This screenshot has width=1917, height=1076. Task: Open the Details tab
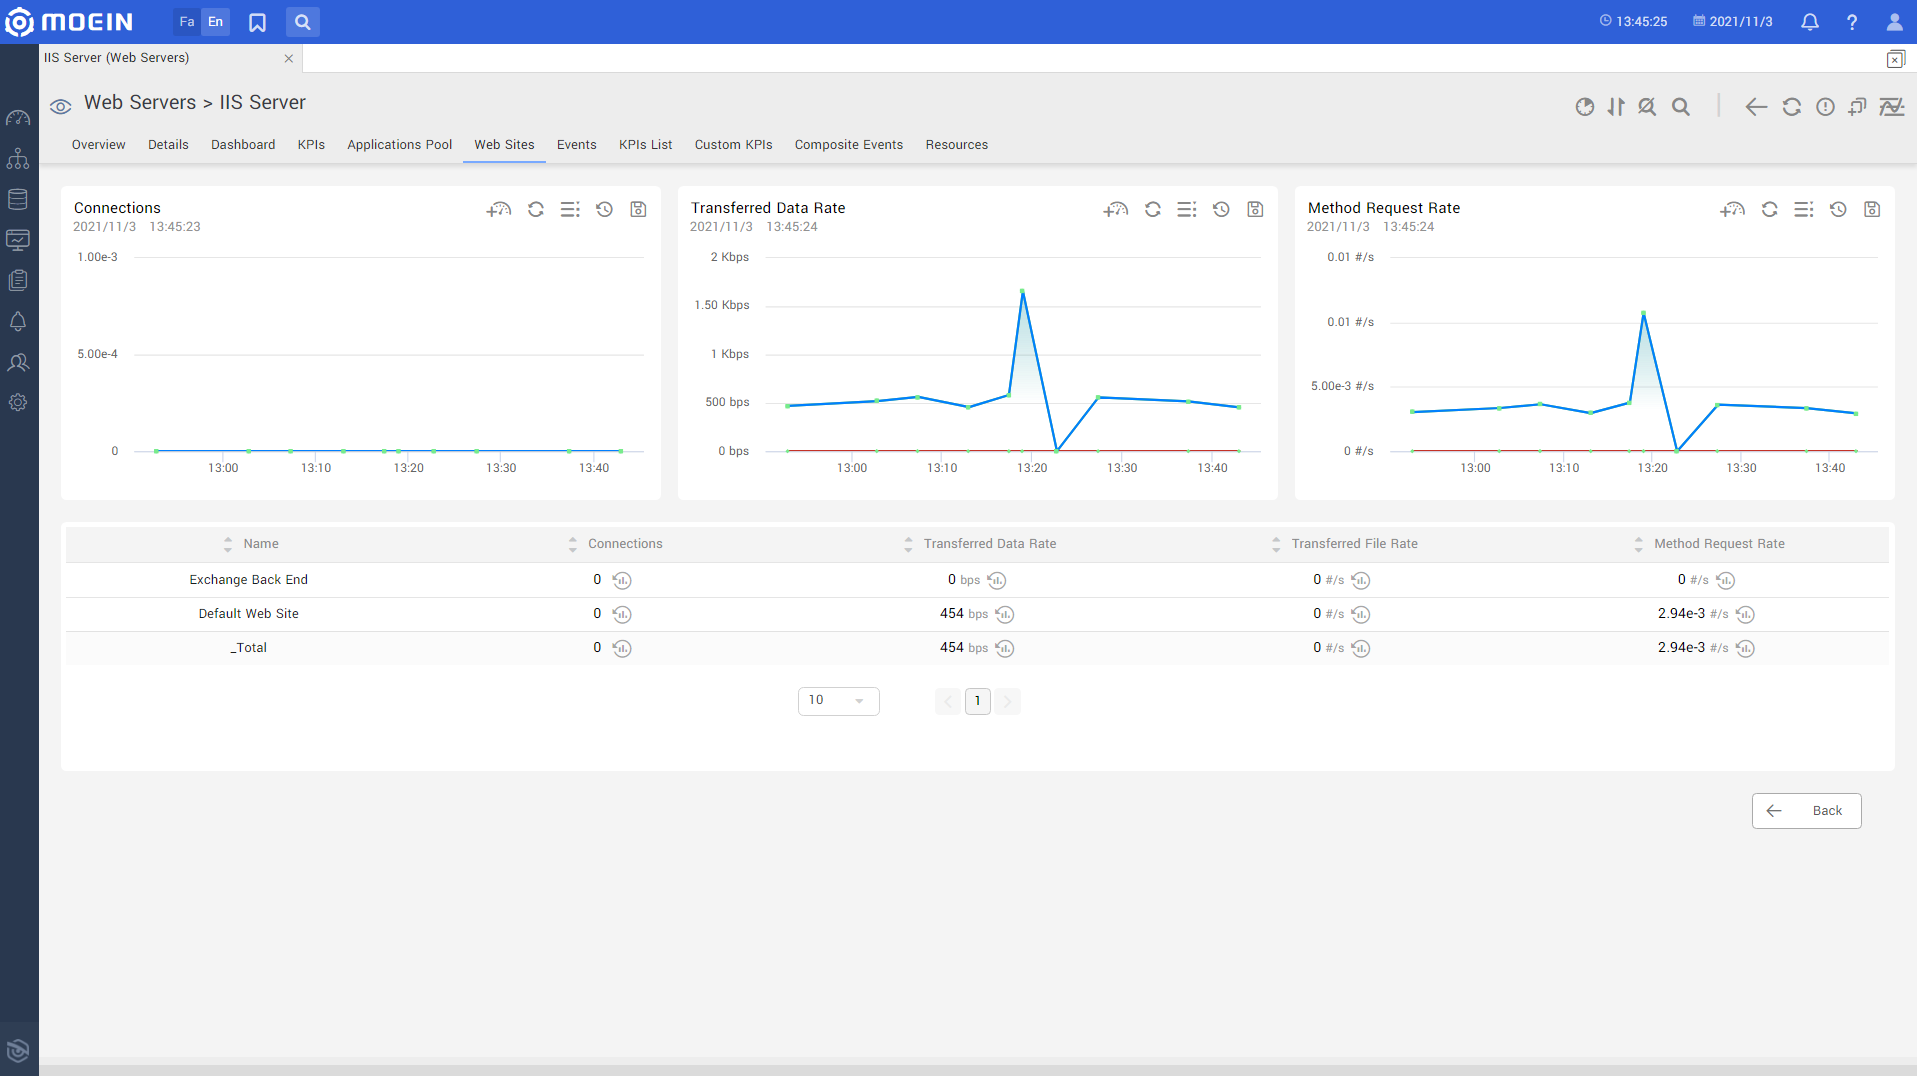168,145
